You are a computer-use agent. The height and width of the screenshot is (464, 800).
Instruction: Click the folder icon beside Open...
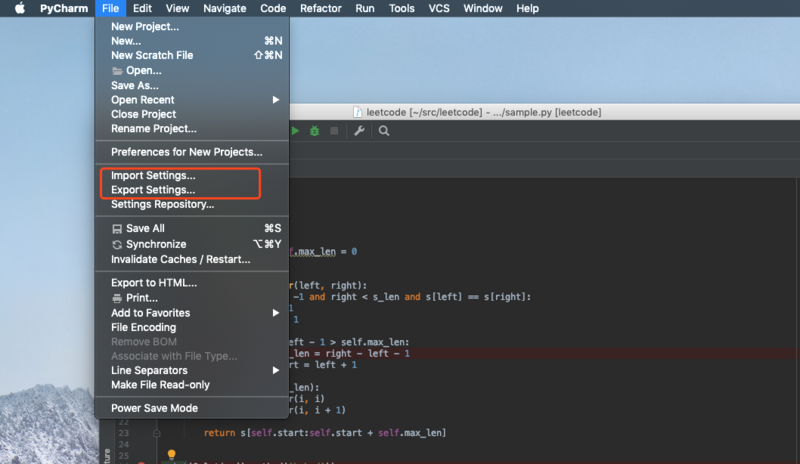tap(117, 70)
